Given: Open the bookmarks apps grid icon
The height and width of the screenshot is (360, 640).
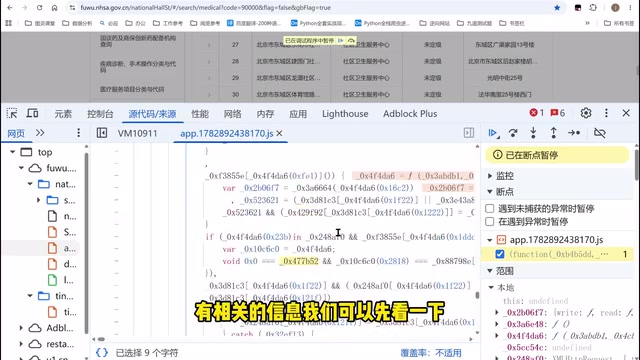Looking at the screenshot, I should pos(8,23).
